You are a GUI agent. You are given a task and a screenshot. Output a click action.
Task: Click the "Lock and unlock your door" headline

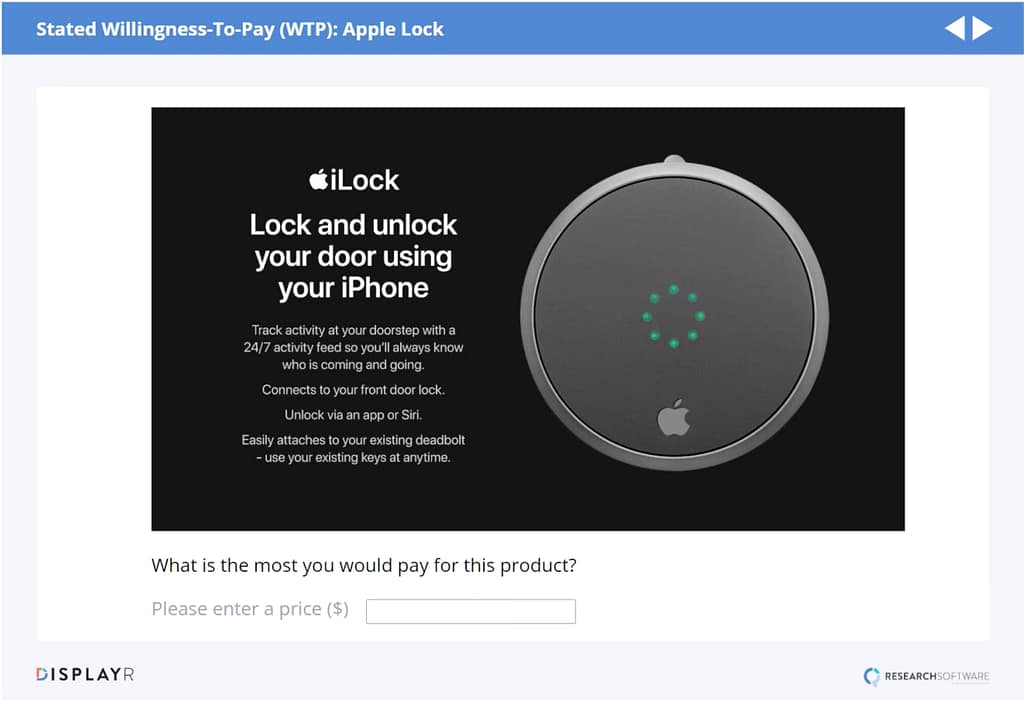pyautogui.click(x=353, y=256)
